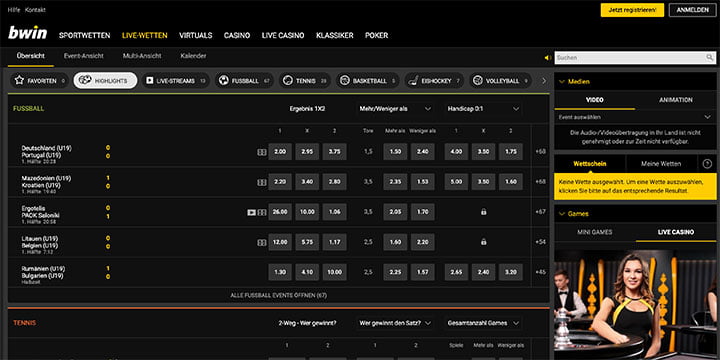Select Bulgarien (U19) win odds 10.00
The image size is (720, 360).
[334, 272]
